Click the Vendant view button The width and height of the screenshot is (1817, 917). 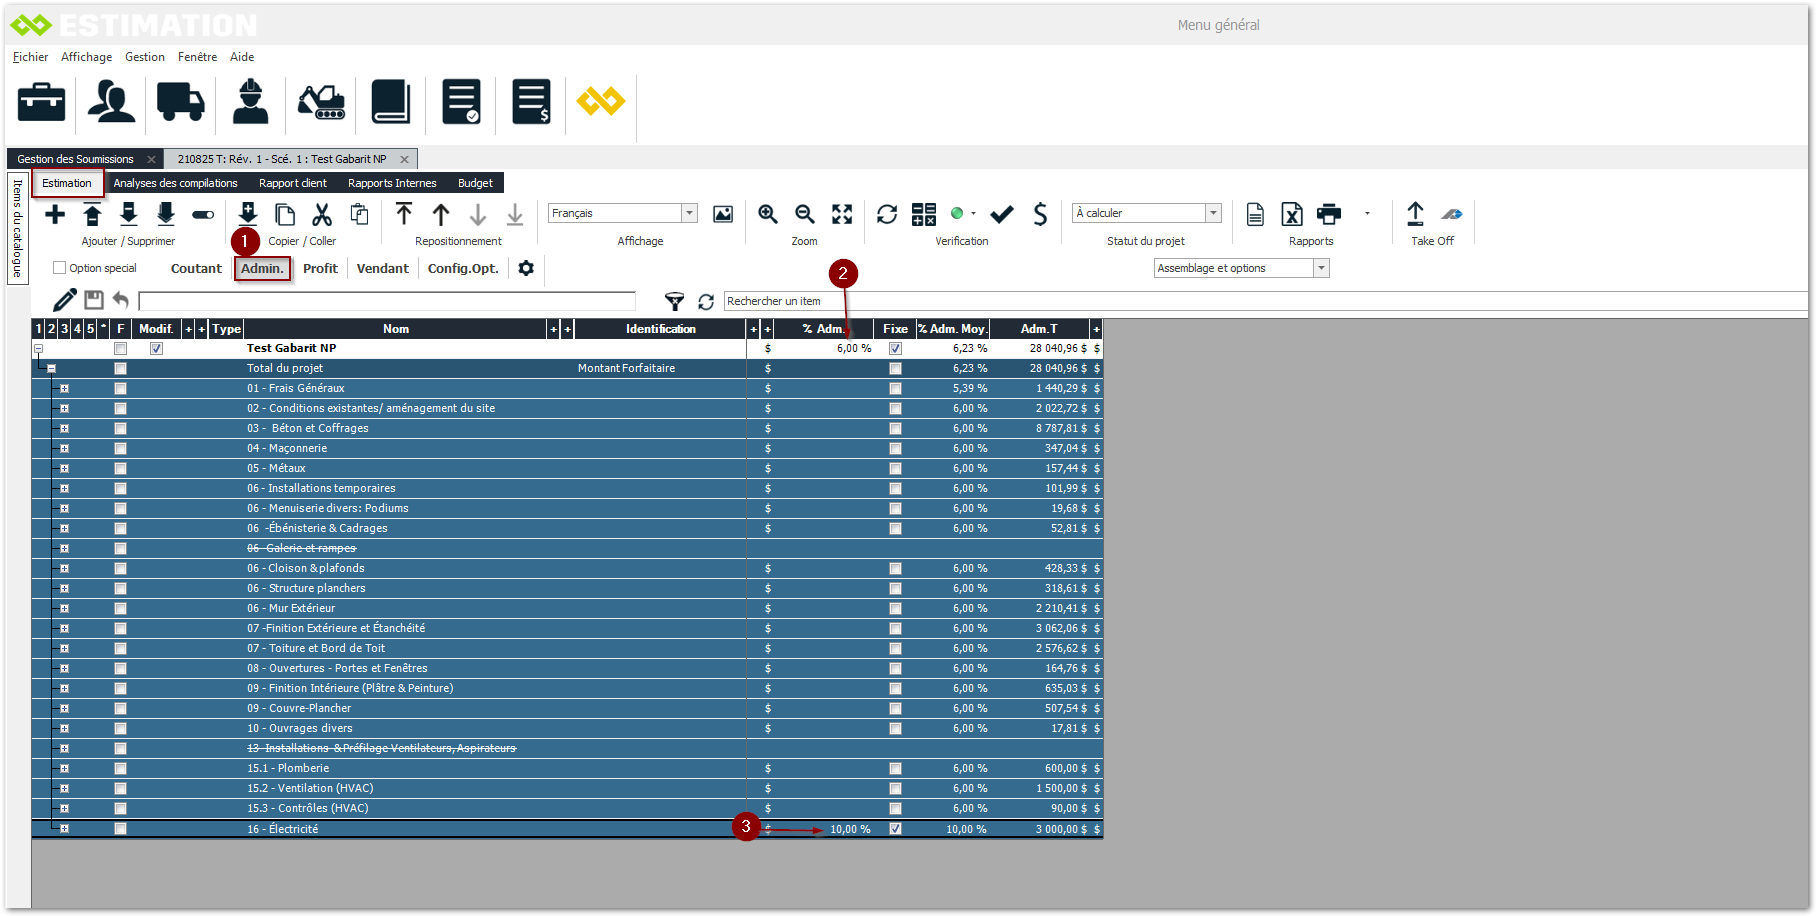[x=382, y=268]
